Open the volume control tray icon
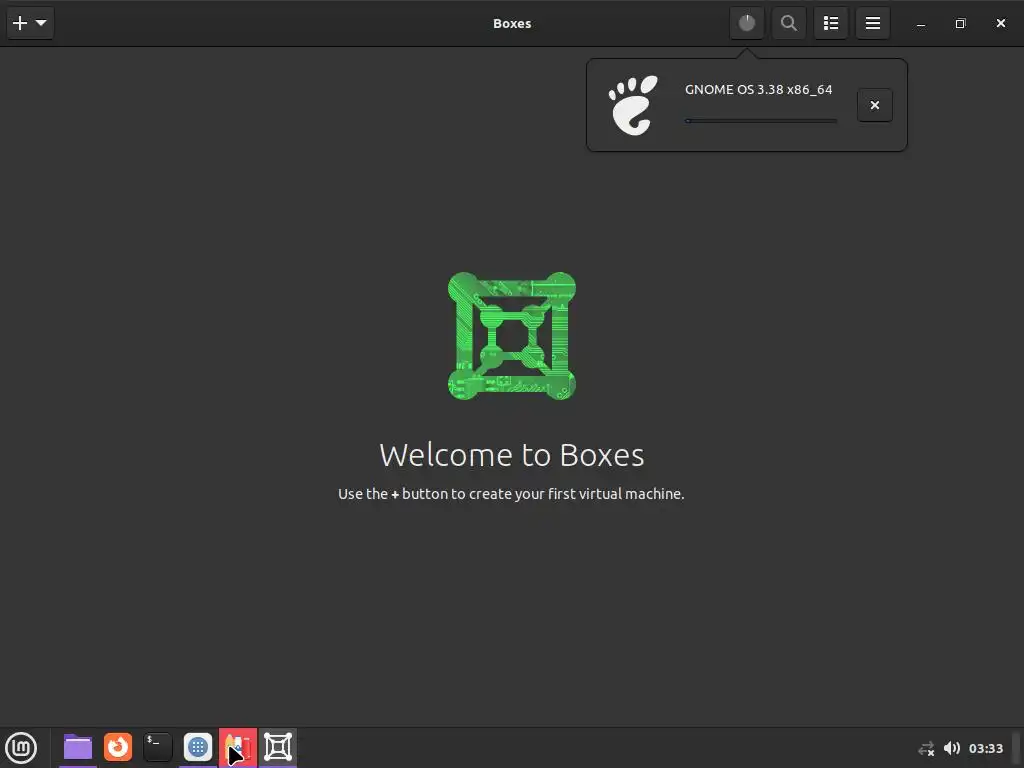 952,748
